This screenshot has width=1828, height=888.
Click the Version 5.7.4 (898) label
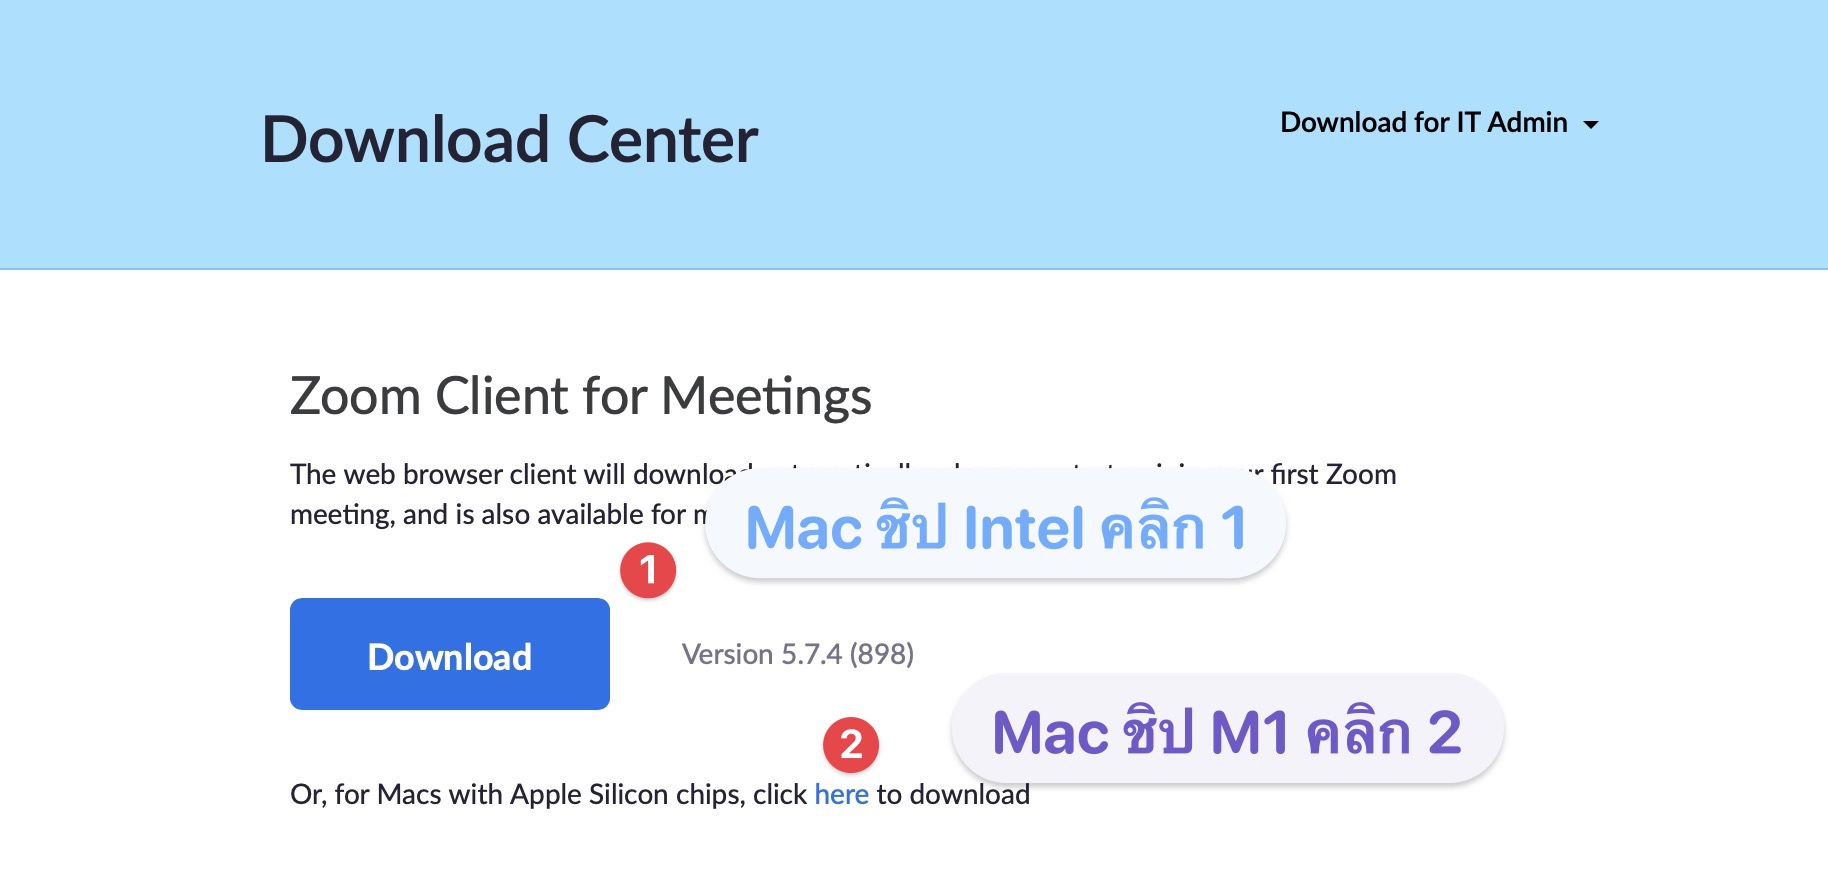click(x=797, y=655)
